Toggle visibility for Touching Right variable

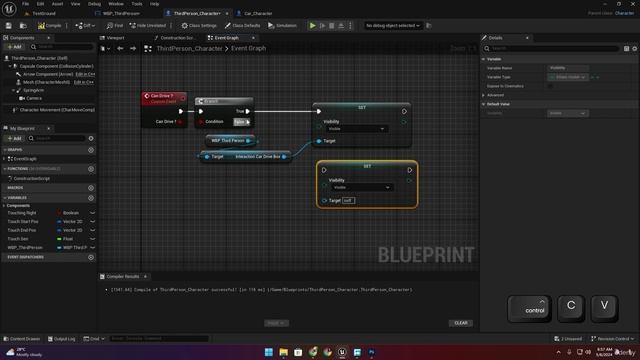click(93, 213)
